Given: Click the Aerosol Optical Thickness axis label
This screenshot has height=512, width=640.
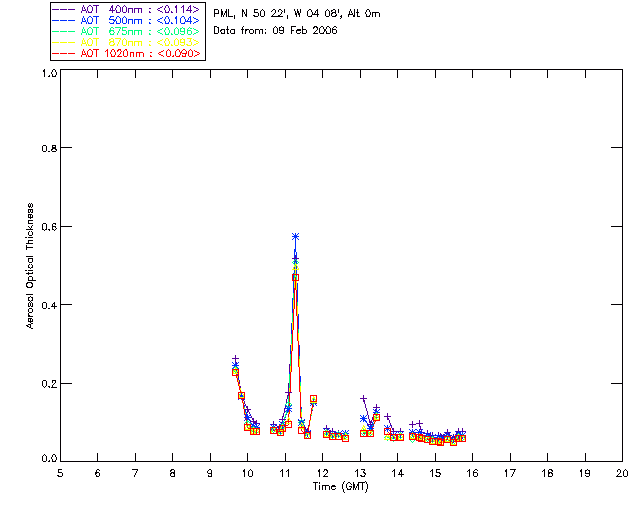Looking at the screenshot, I should (30, 266).
